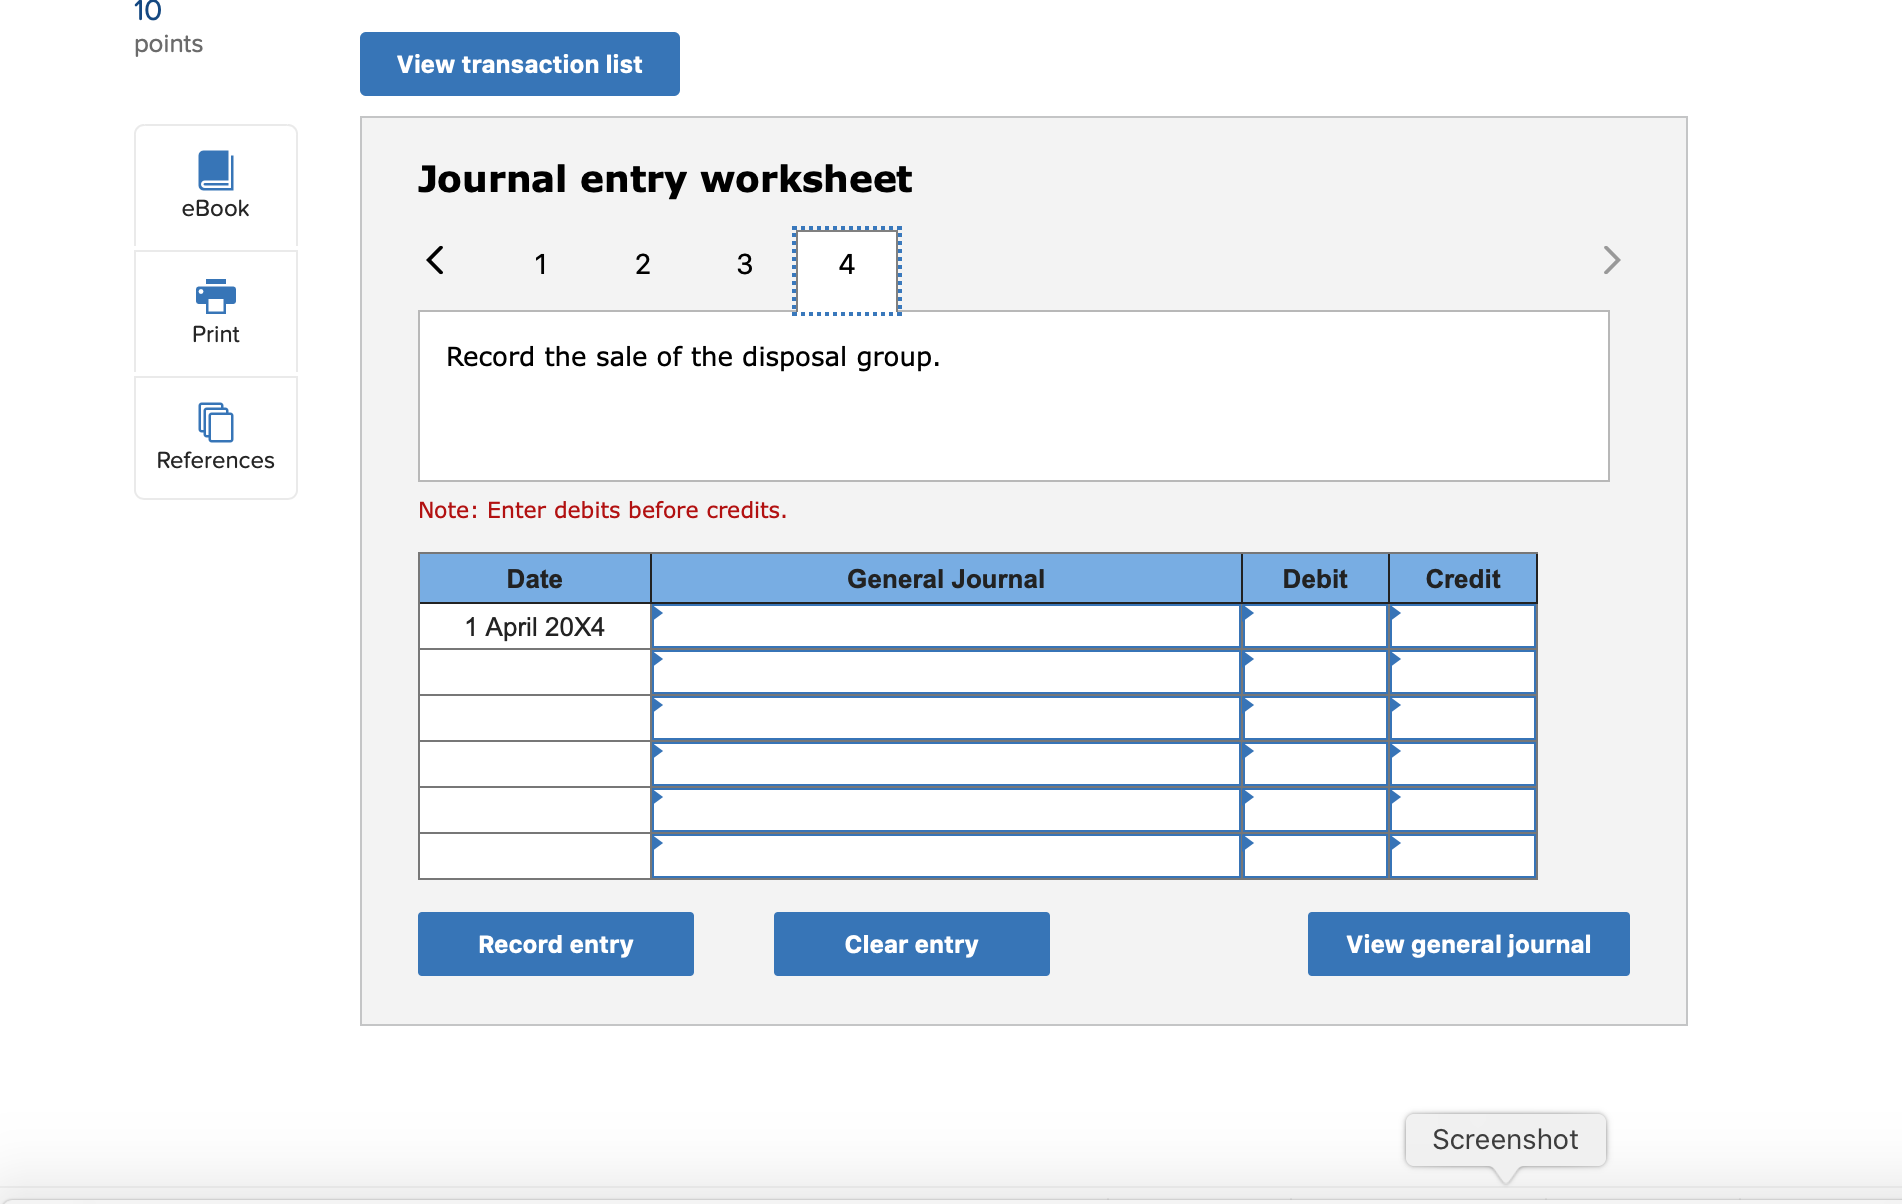Select journal entry tab 4
This screenshot has height=1204, width=1902.
(x=847, y=270)
